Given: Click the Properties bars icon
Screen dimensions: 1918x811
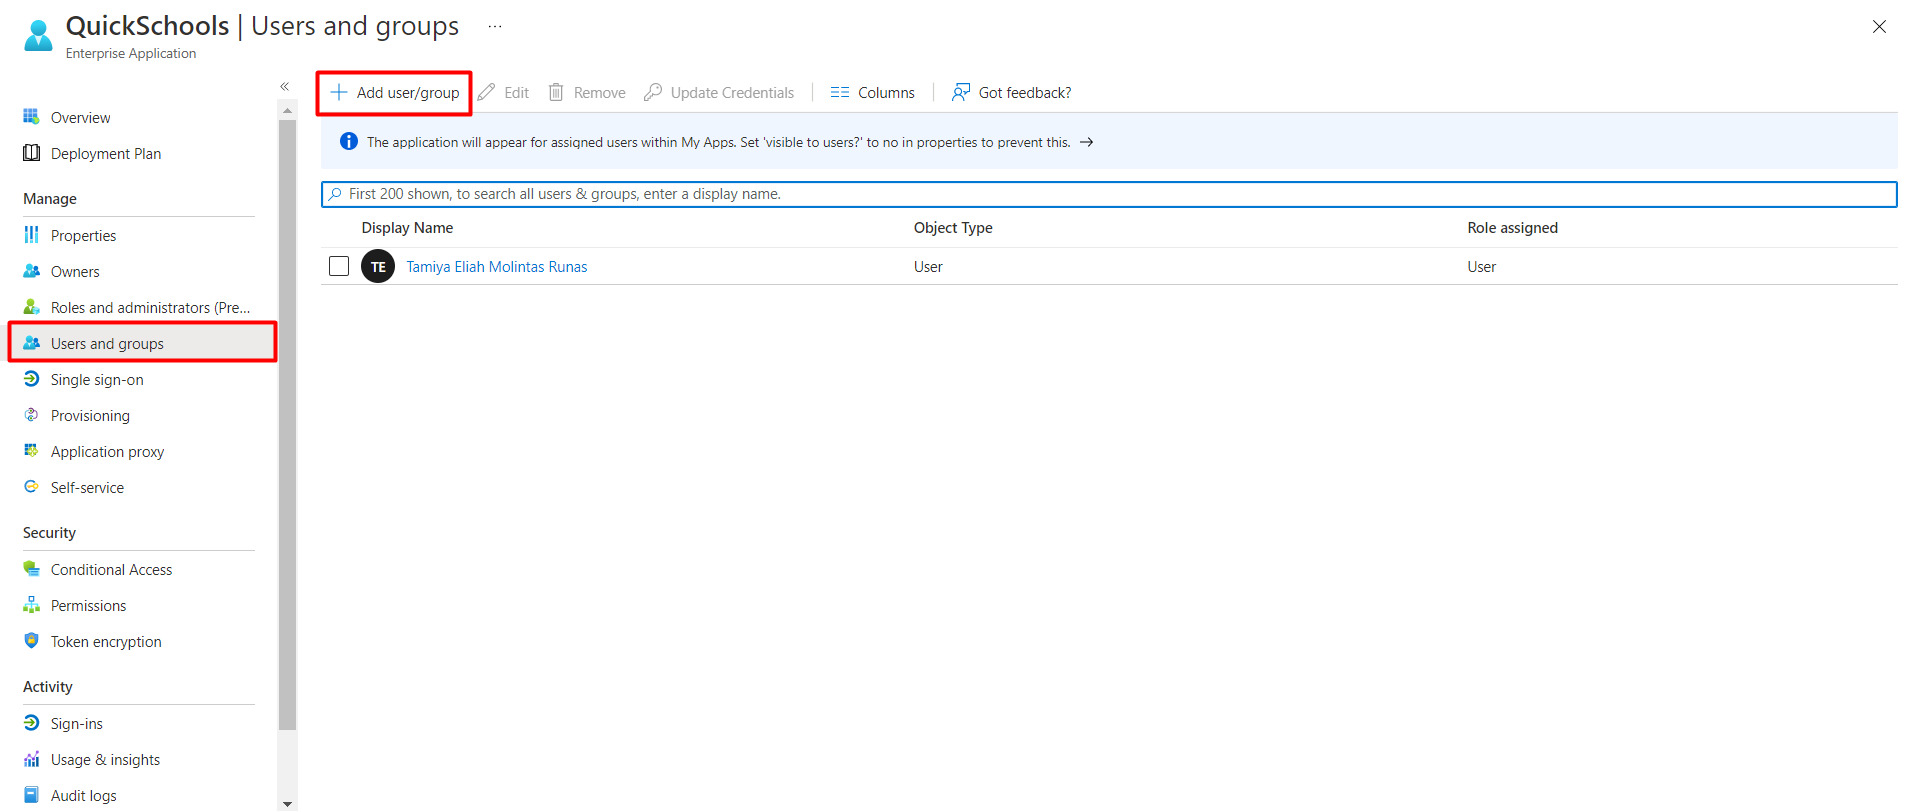Looking at the screenshot, I should pos(31,235).
